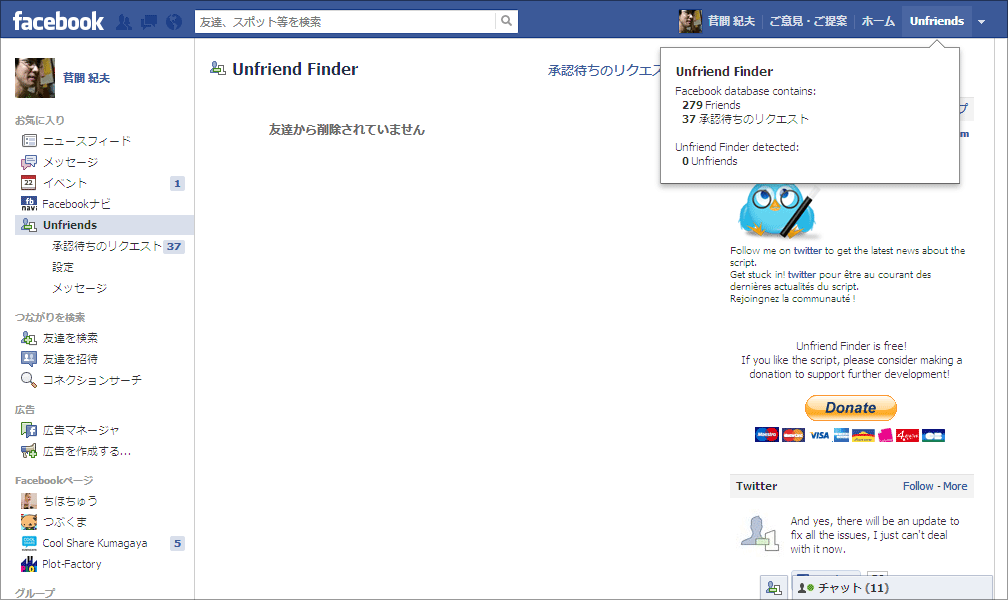Click Cool Share Kumagaya badge showing 5
Image resolution: width=1008 pixels, height=600 pixels.
coord(177,544)
